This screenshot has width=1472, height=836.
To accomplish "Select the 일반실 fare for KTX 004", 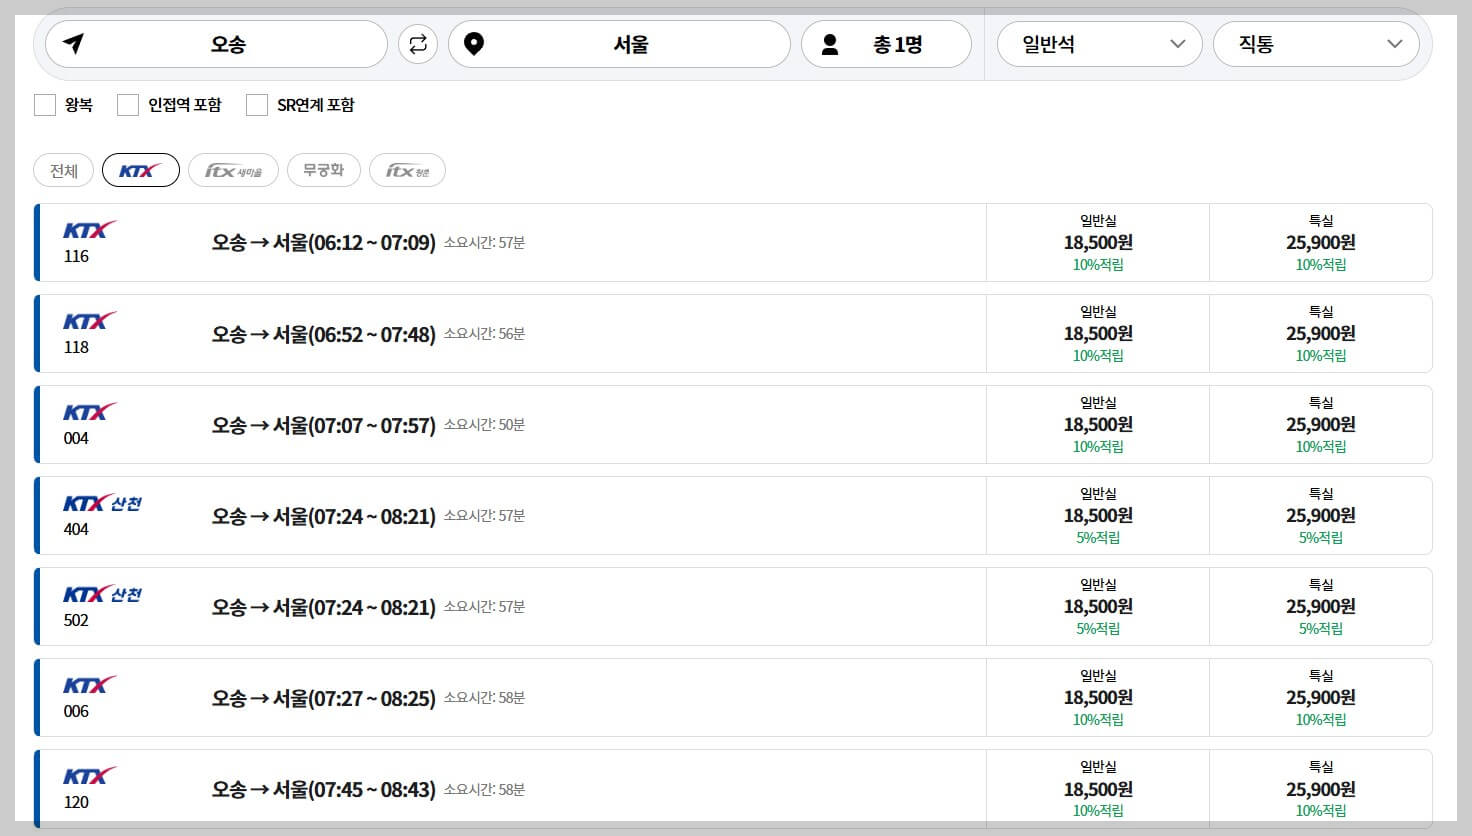I will [1097, 424].
